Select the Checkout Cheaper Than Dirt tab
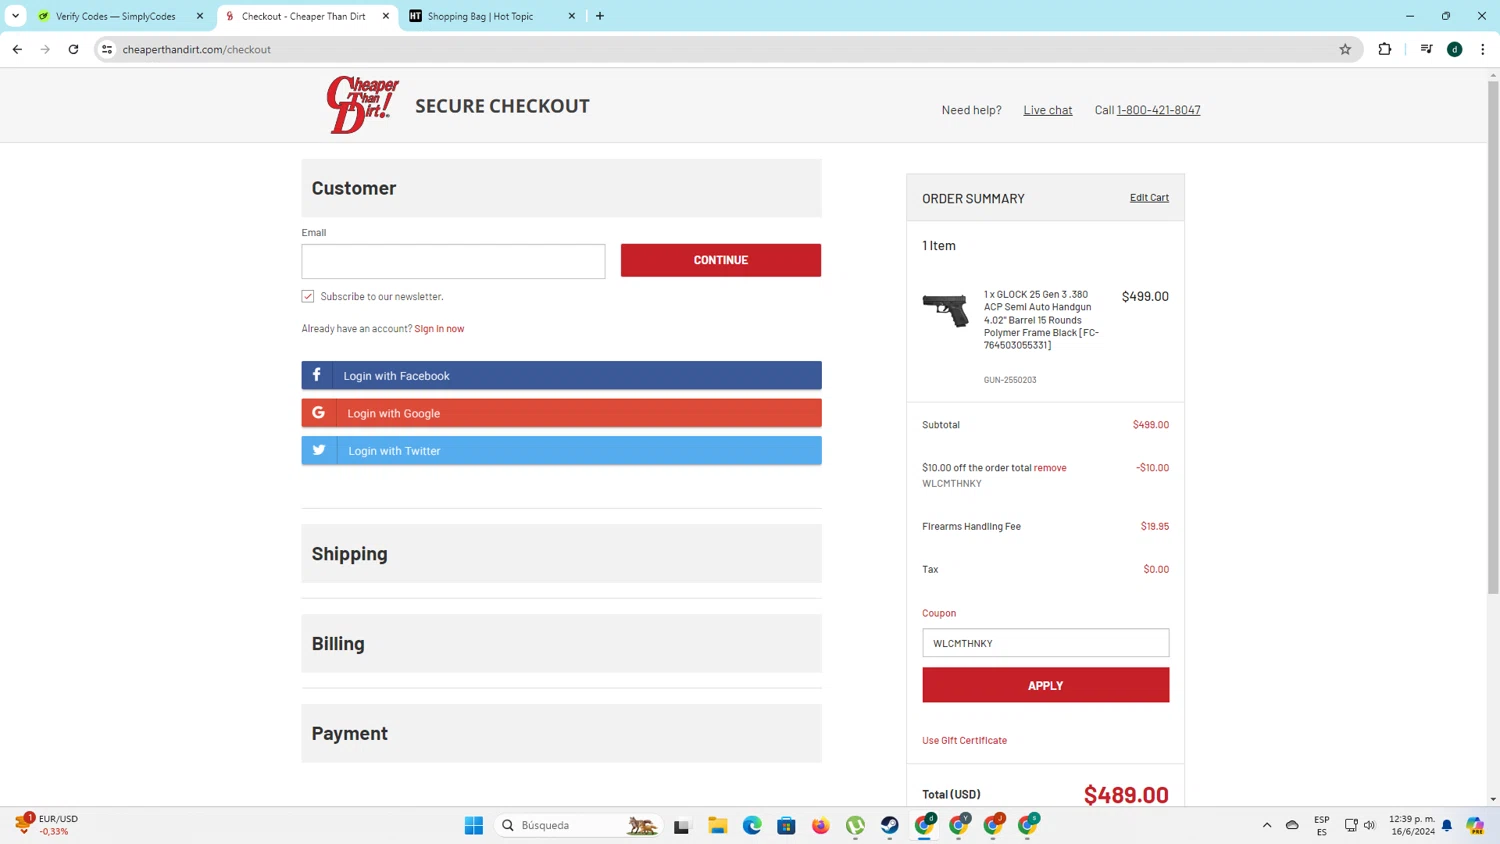 click(306, 16)
